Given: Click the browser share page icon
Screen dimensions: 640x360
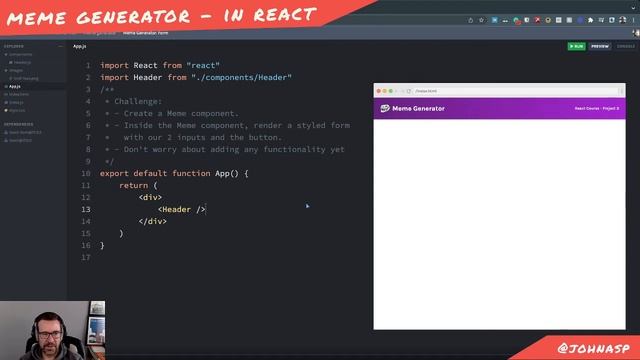Looking at the screenshot, I should click(x=470, y=20).
